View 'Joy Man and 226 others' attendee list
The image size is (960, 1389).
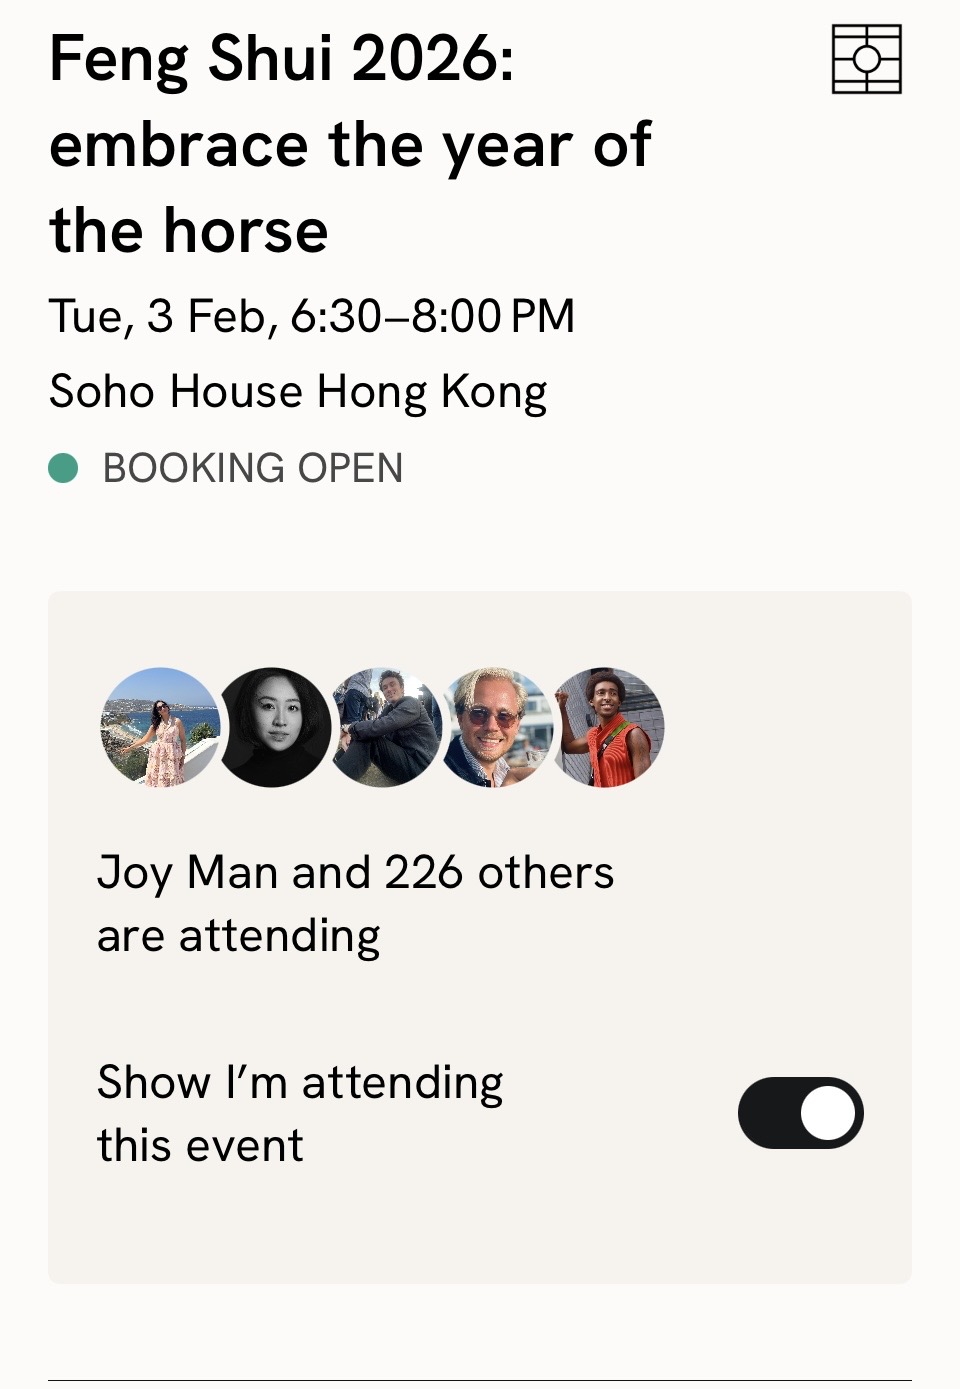tap(355, 873)
